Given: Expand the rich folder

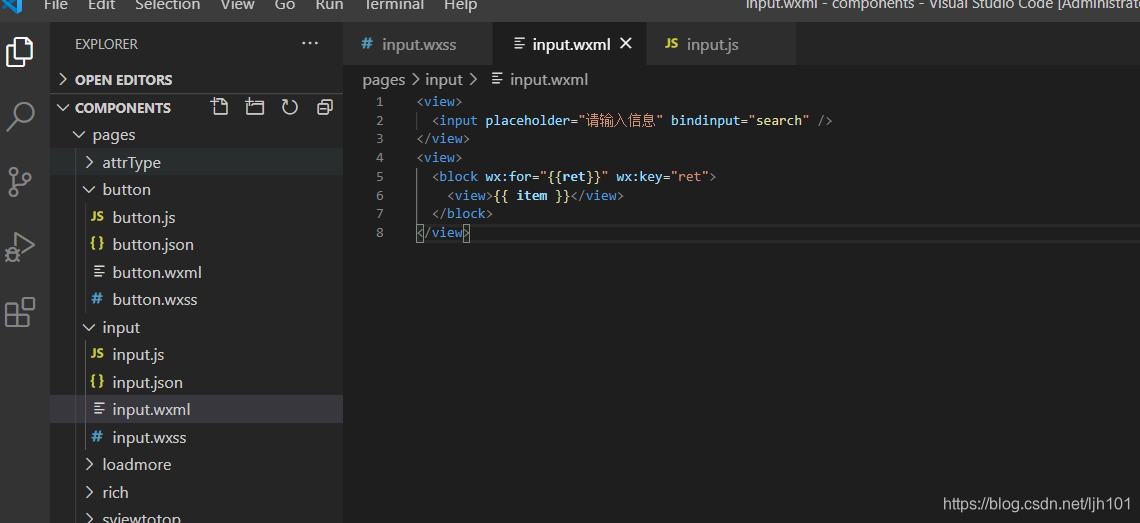Looking at the screenshot, I should 89,492.
